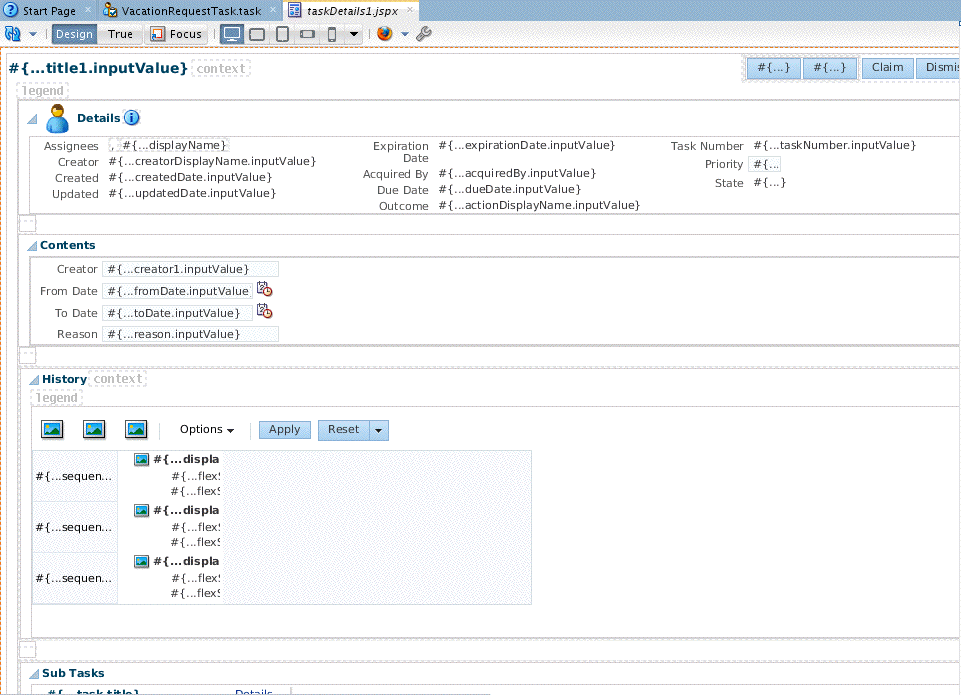This screenshot has height=695, width=961.
Task: Click the first History toolbar image icon
Action: click(52, 430)
